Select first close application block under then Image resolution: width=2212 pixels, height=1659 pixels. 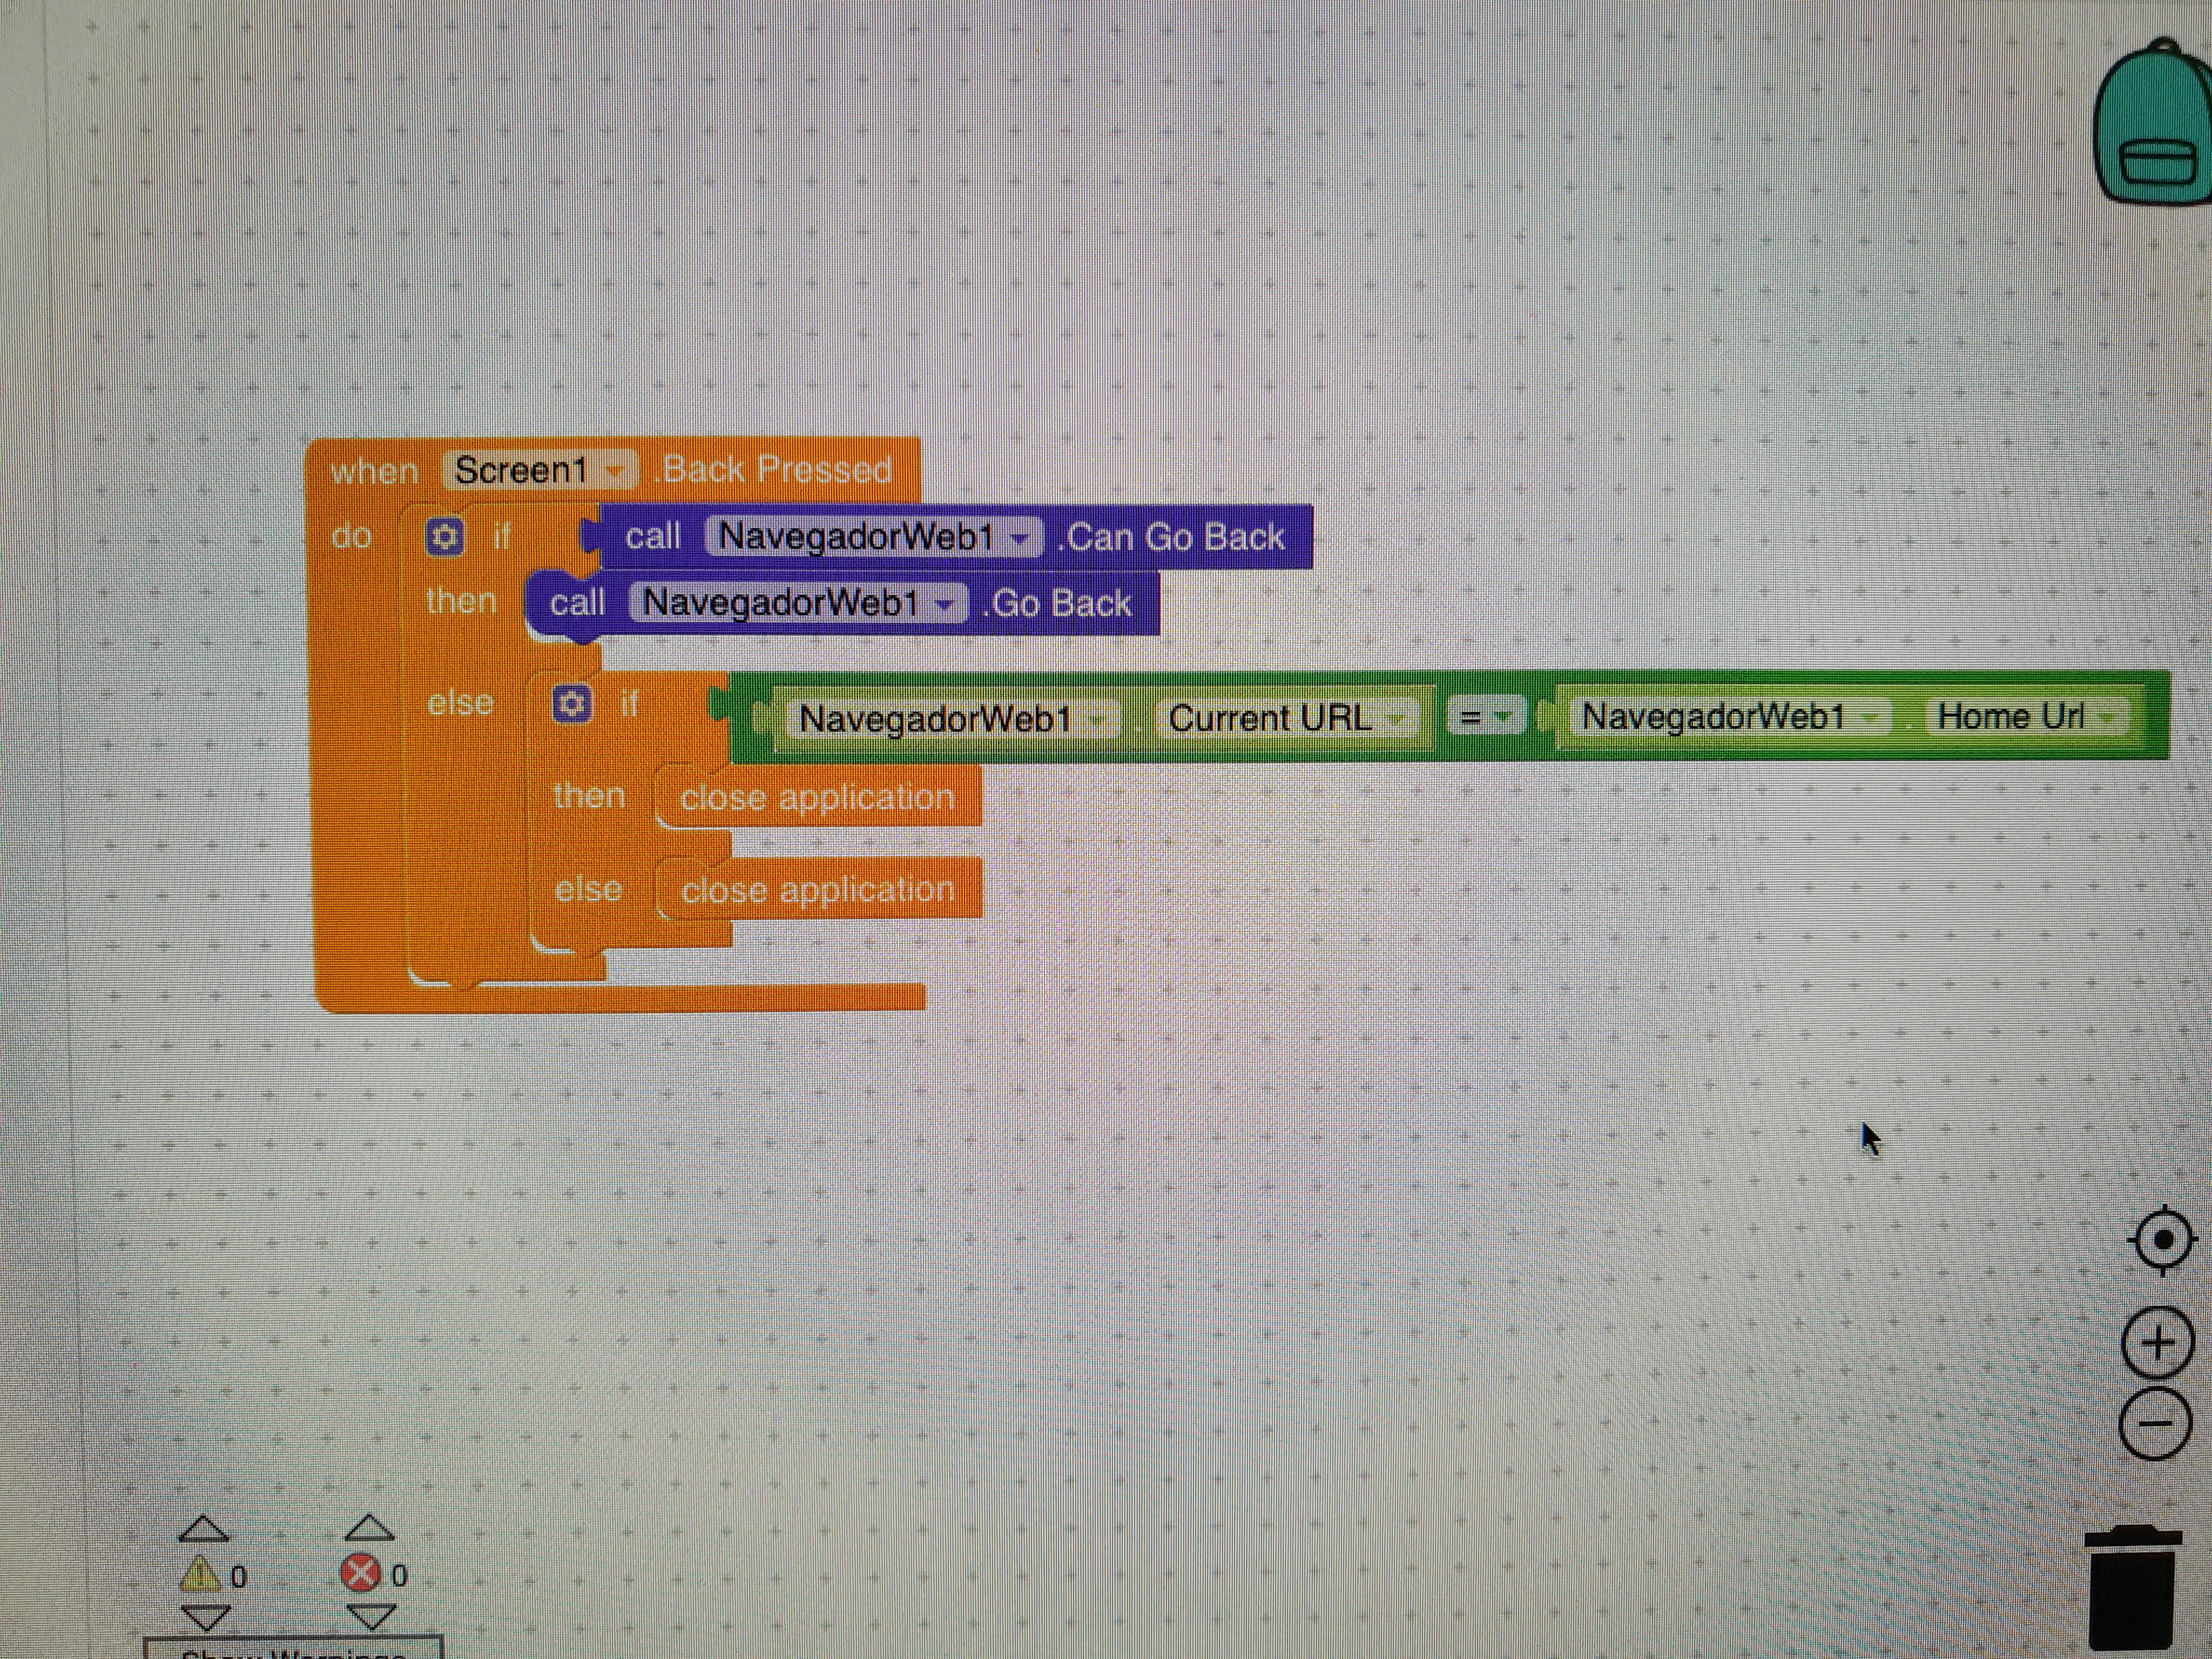817,798
